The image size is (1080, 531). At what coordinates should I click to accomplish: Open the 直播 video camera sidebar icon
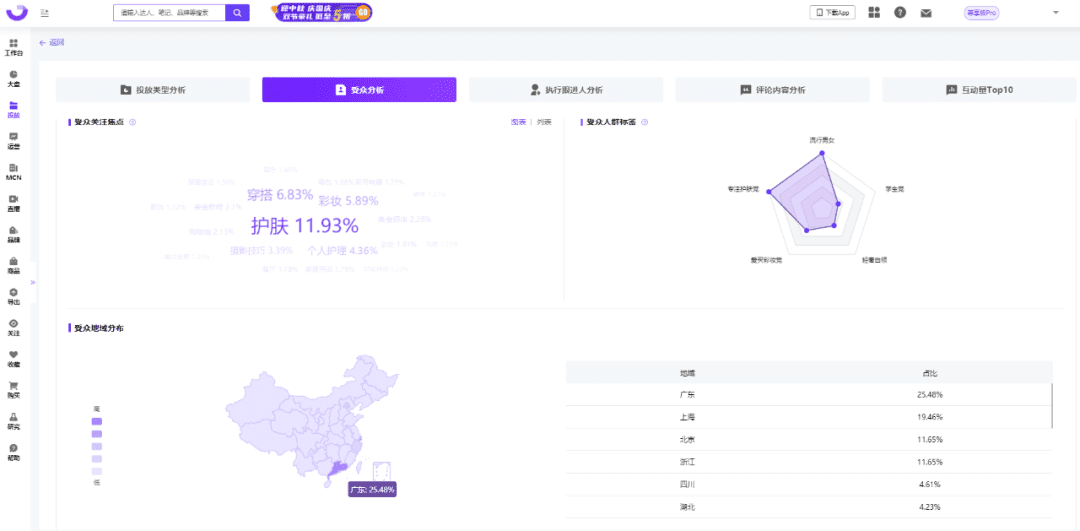pos(14,198)
